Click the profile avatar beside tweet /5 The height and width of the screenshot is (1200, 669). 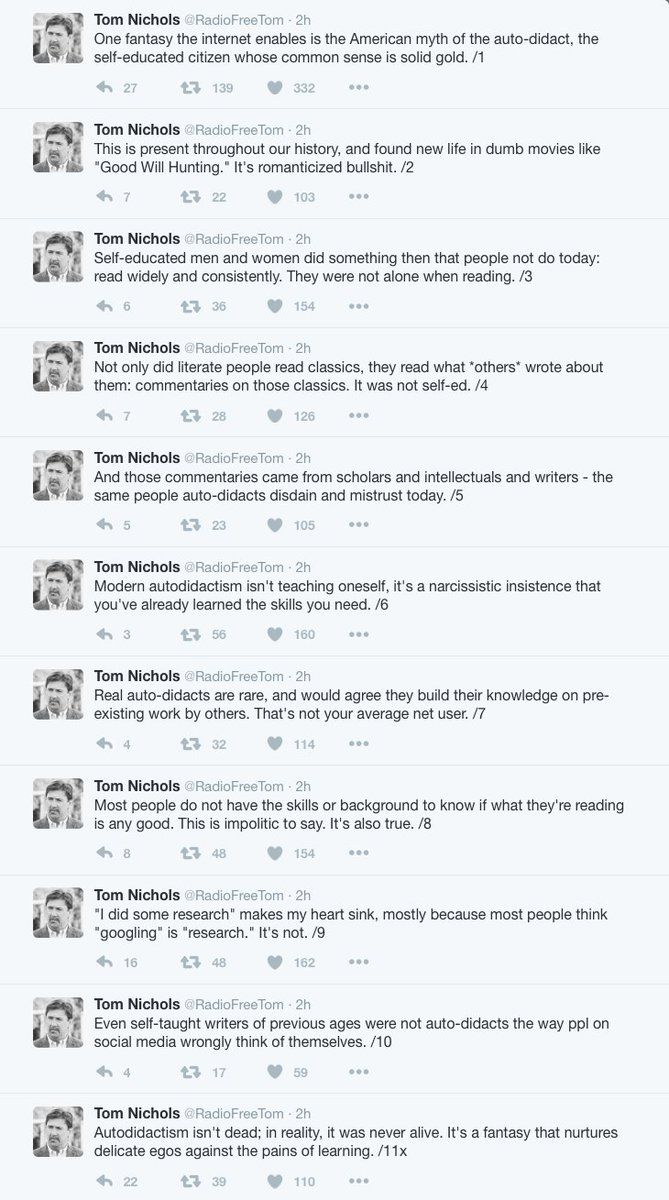[58, 475]
